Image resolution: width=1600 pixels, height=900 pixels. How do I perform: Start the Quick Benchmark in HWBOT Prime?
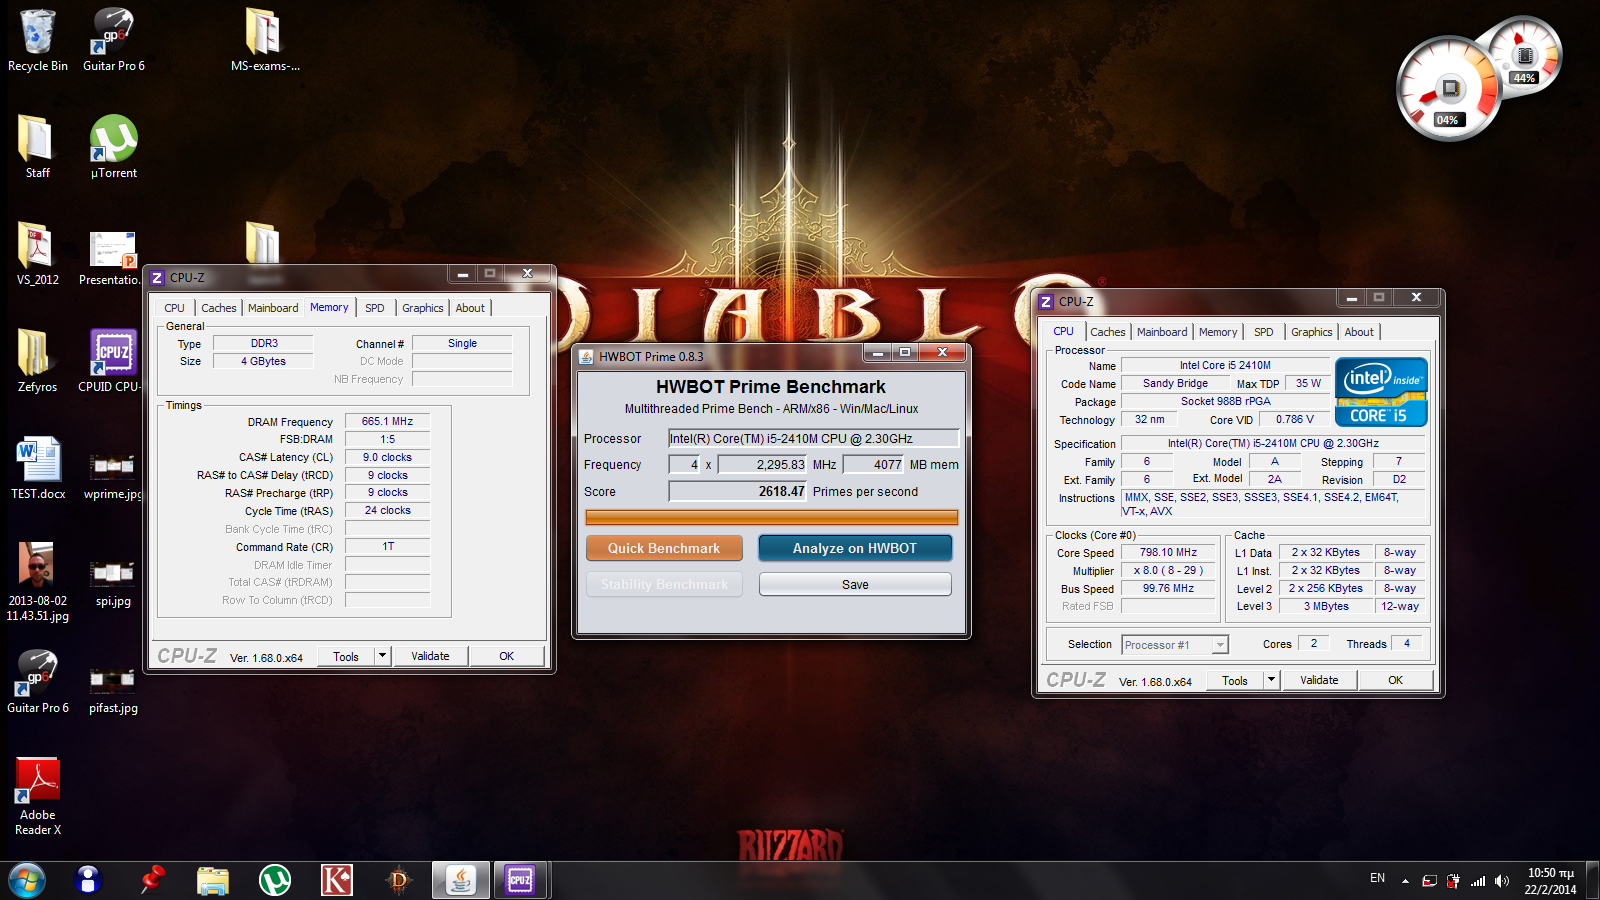664,548
